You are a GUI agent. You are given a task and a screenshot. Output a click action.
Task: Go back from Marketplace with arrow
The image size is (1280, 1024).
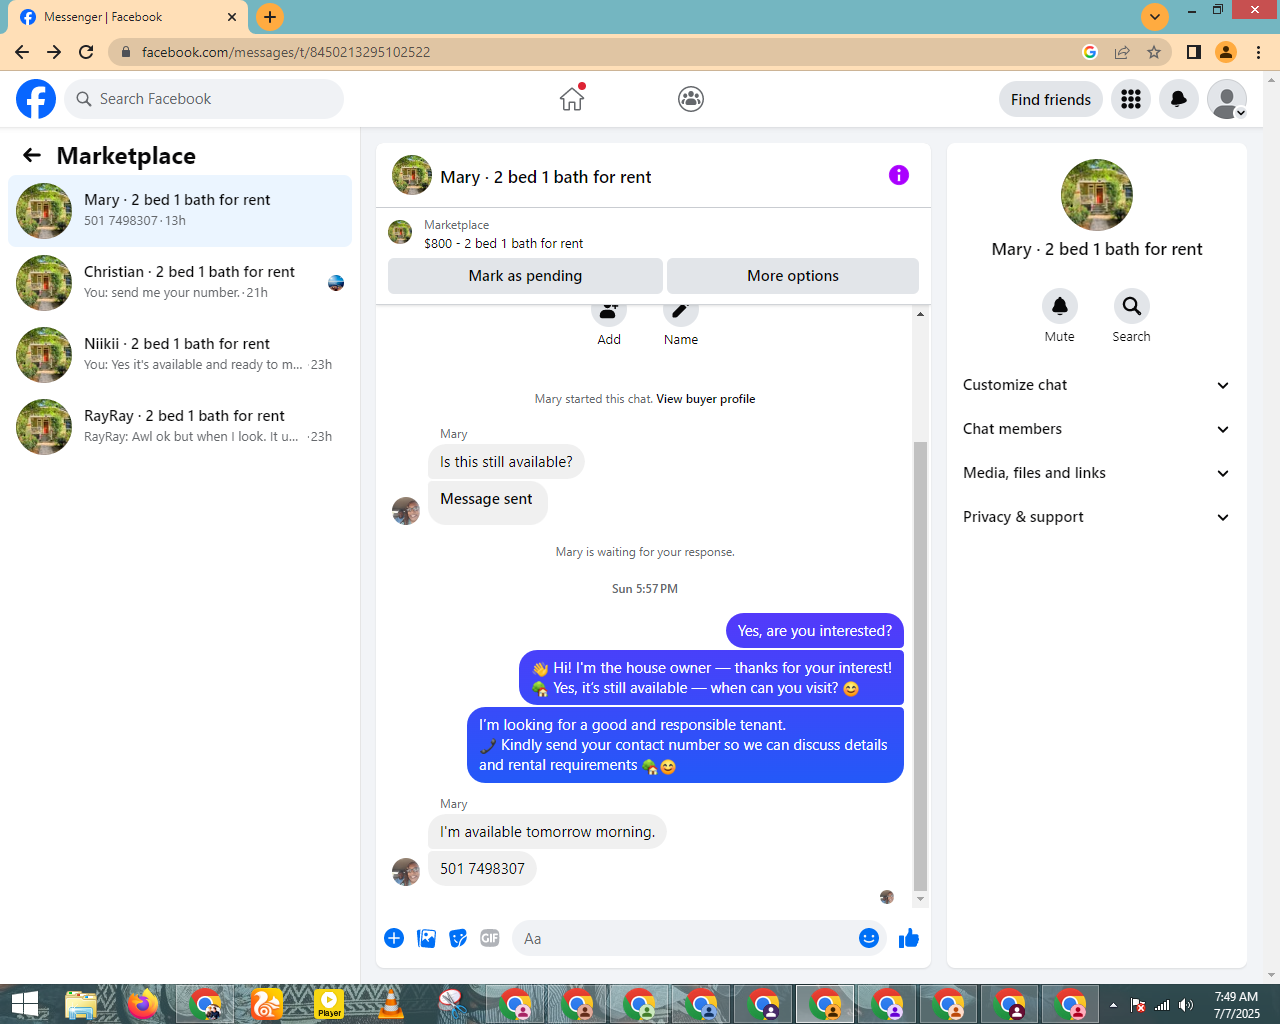tap(32, 155)
